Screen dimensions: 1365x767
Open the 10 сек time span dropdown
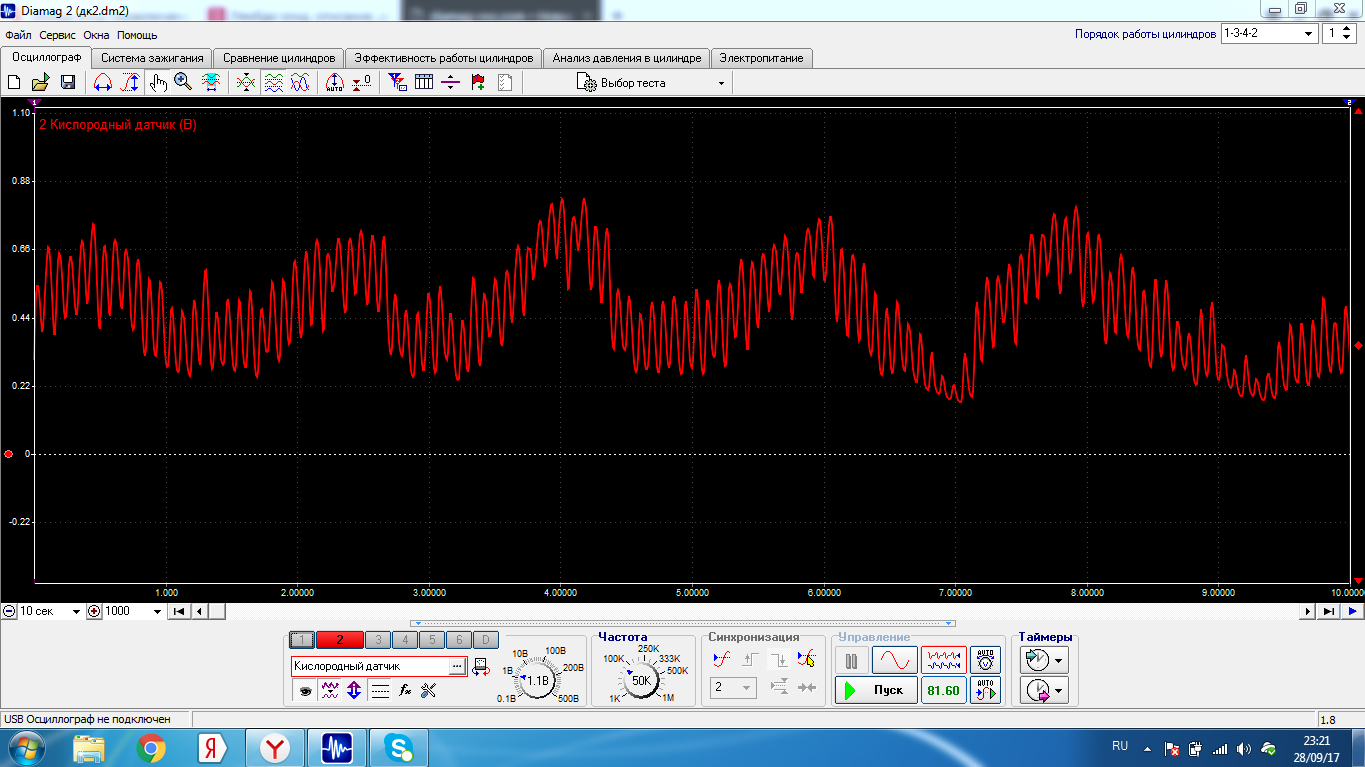[77, 611]
